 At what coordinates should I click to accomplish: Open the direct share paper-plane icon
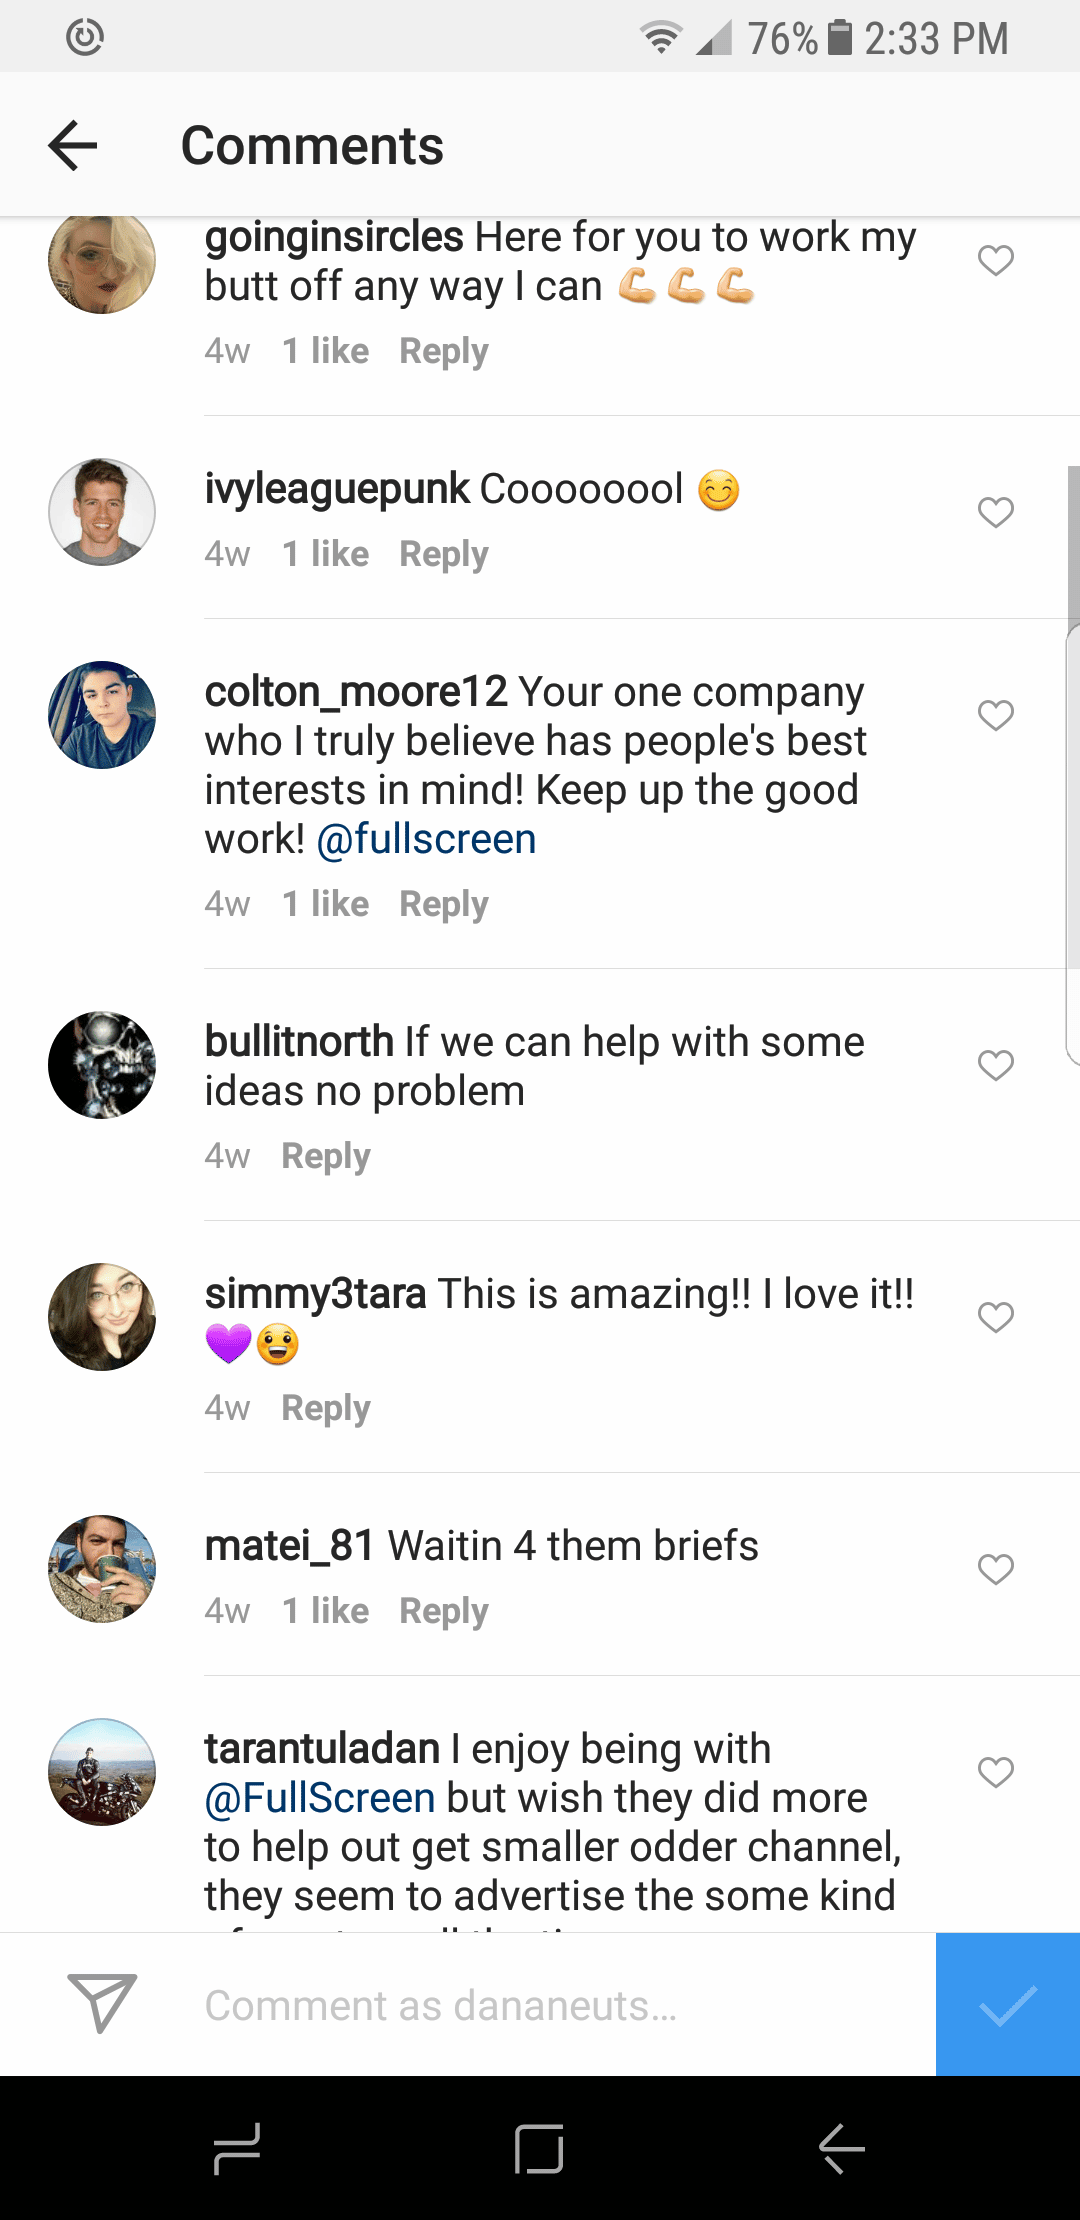click(x=102, y=2003)
